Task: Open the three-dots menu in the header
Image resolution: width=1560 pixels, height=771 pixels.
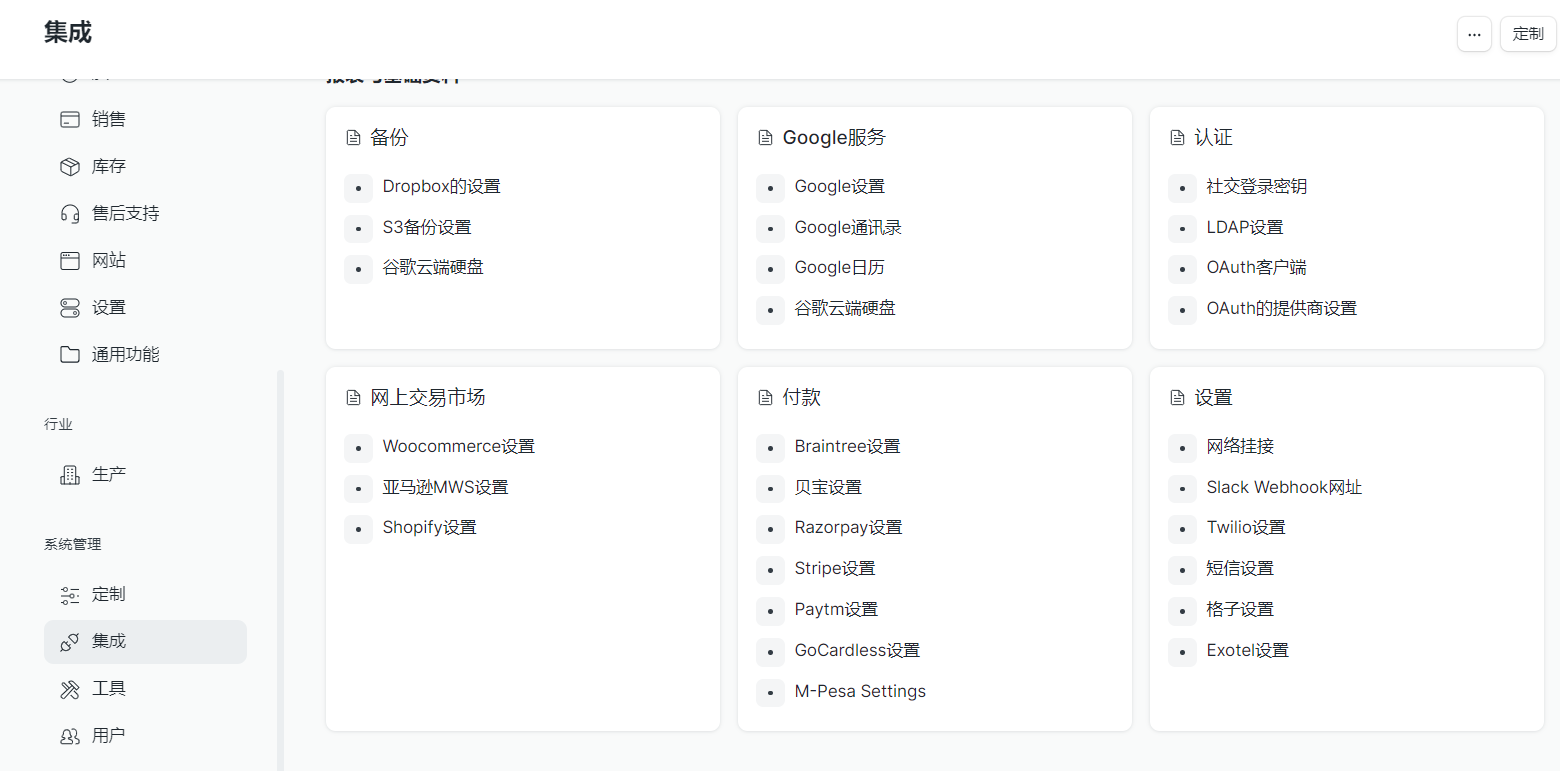Action: pyautogui.click(x=1474, y=34)
